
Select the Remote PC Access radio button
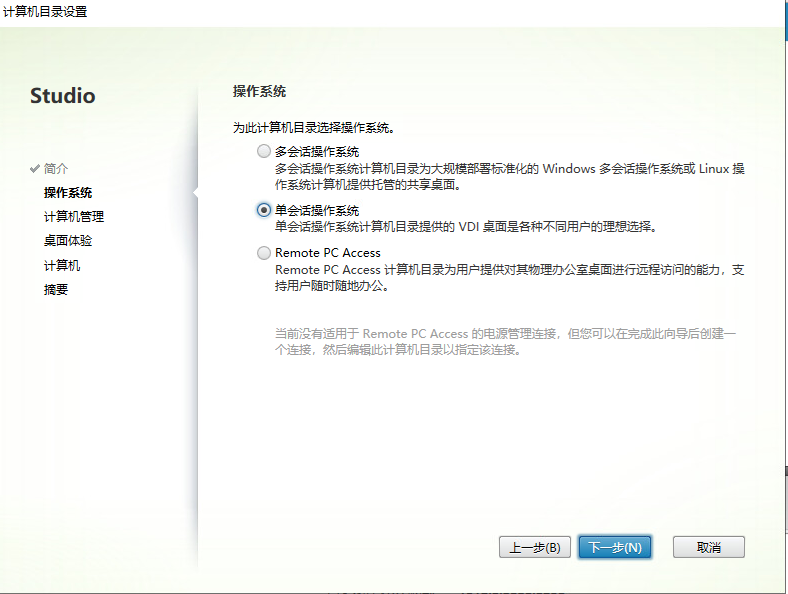(264, 253)
